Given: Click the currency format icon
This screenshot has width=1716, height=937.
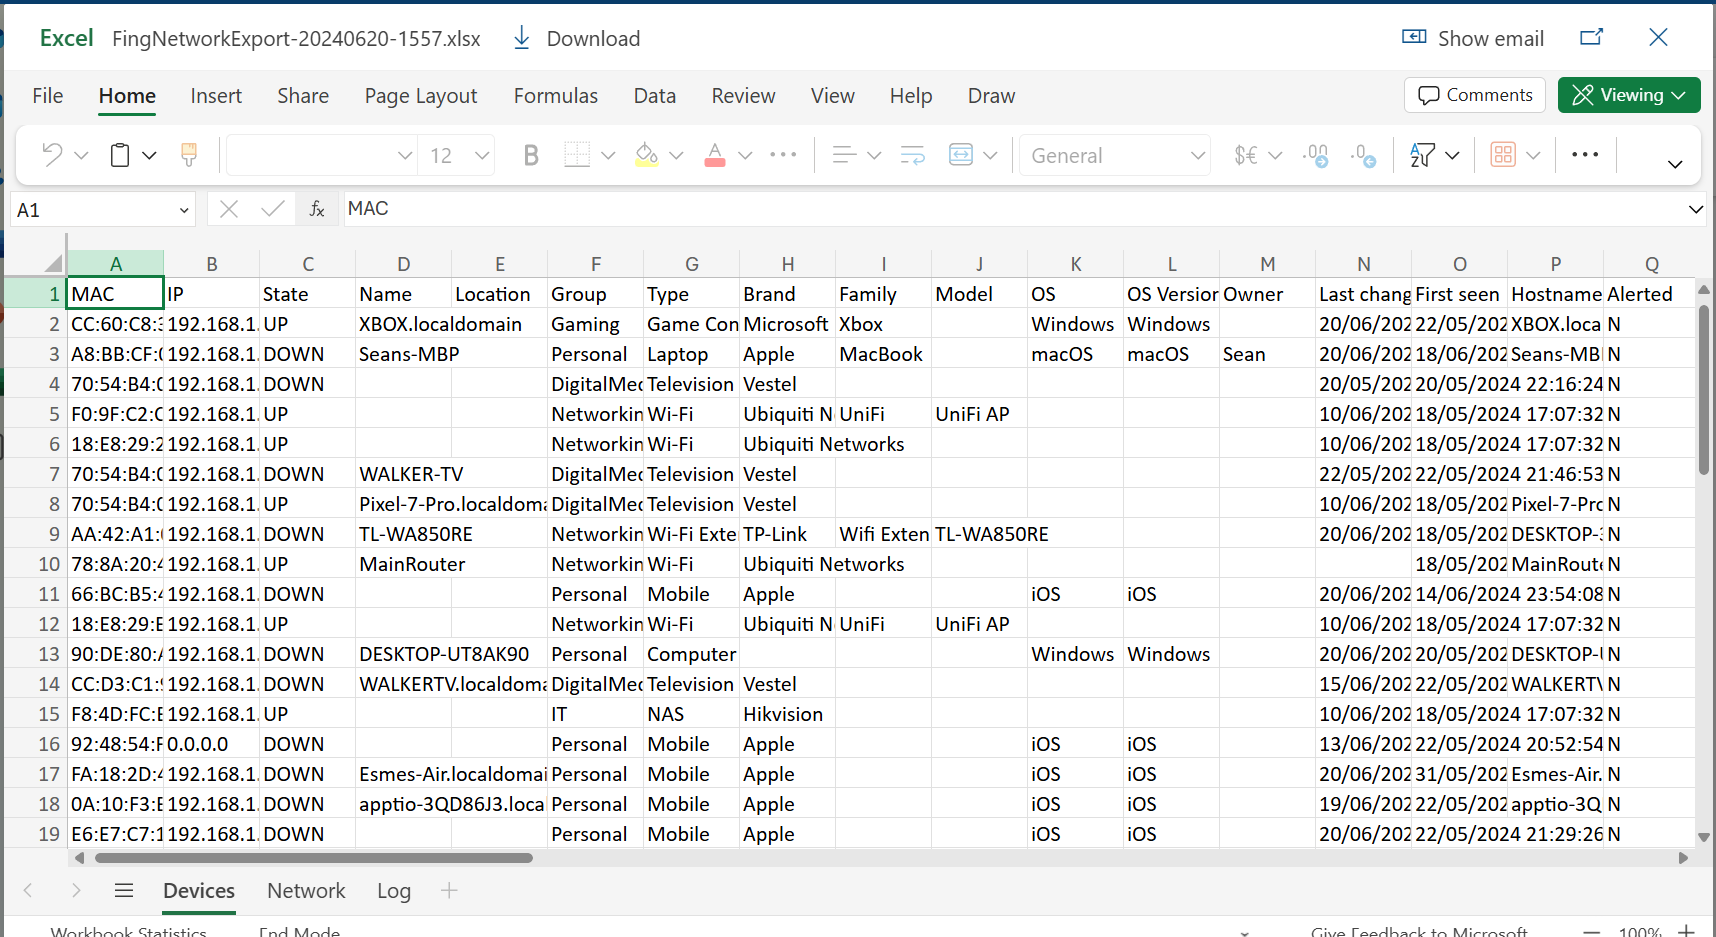Looking at the screenshot, I should coord(1246,155).
